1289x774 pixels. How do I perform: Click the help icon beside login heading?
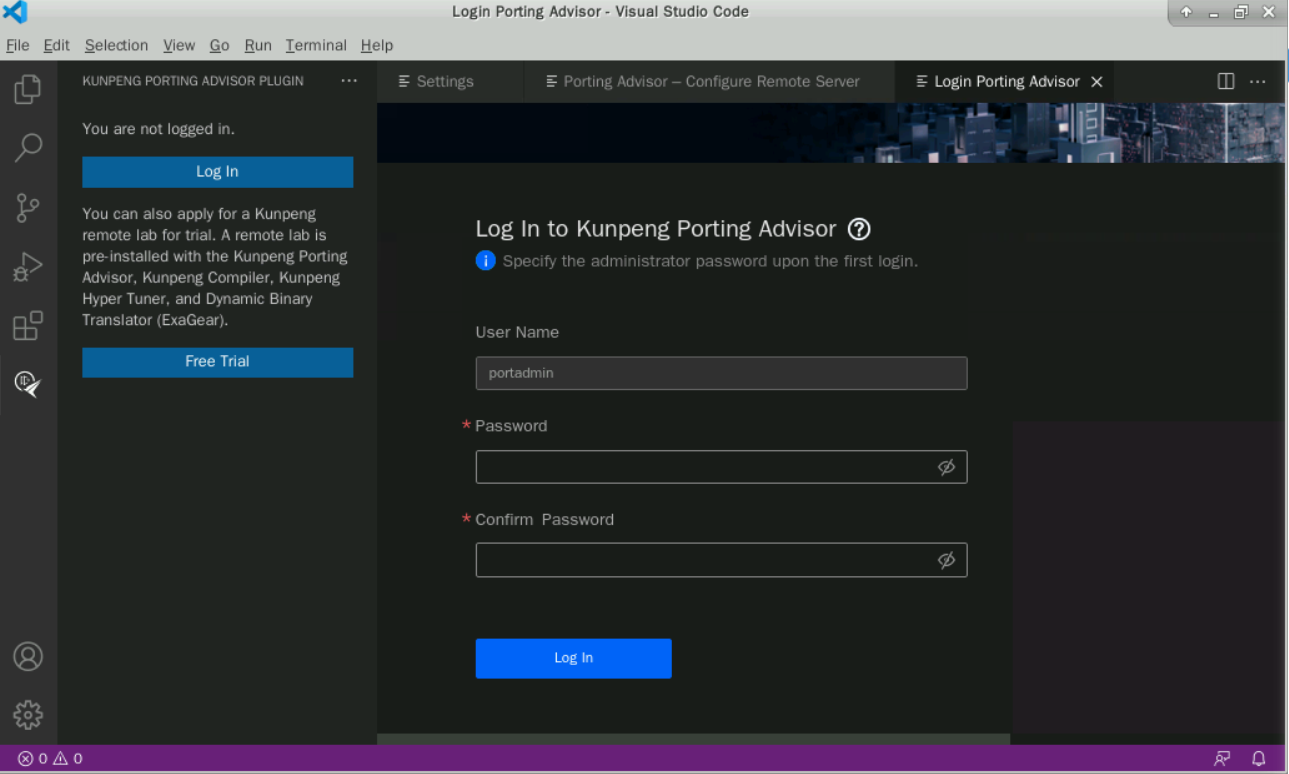coord(859,229)
